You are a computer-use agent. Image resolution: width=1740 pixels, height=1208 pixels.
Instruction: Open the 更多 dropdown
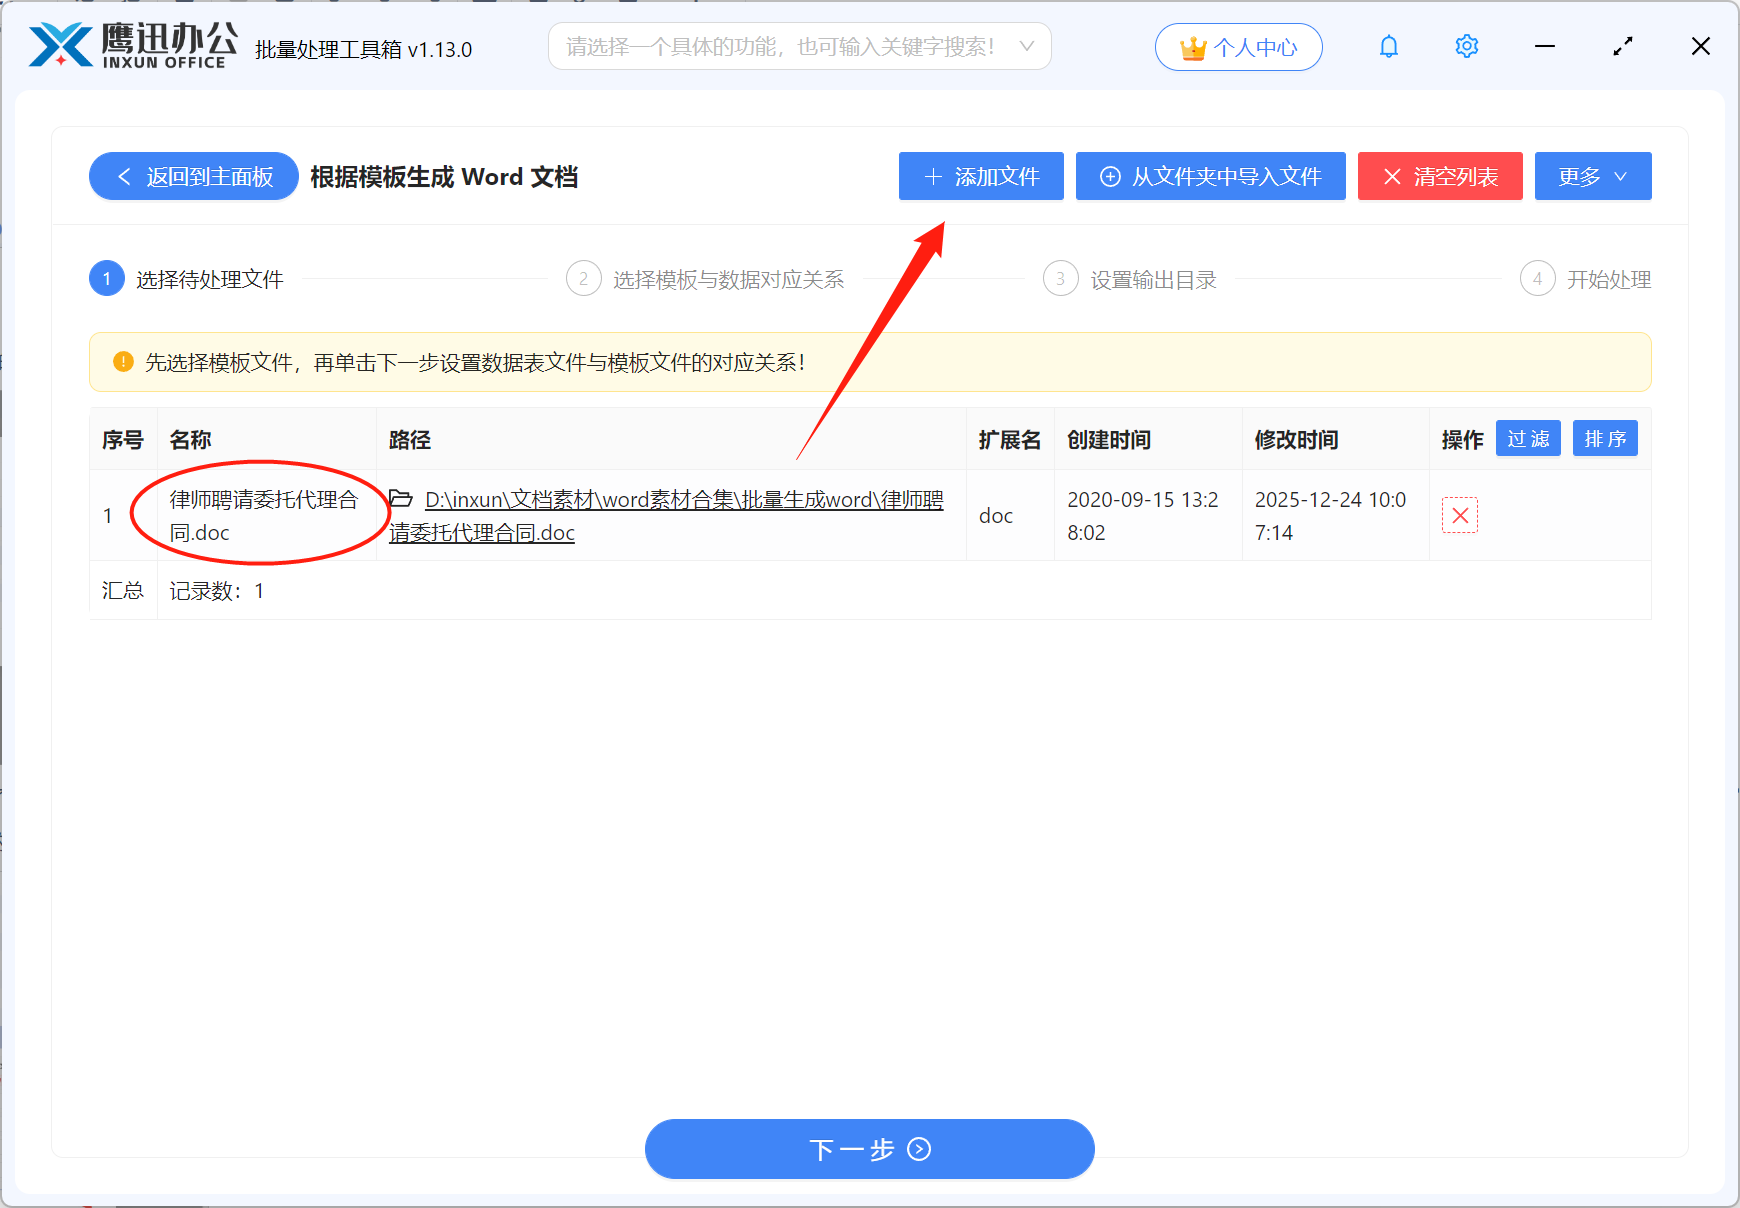tap(1592, 176)
